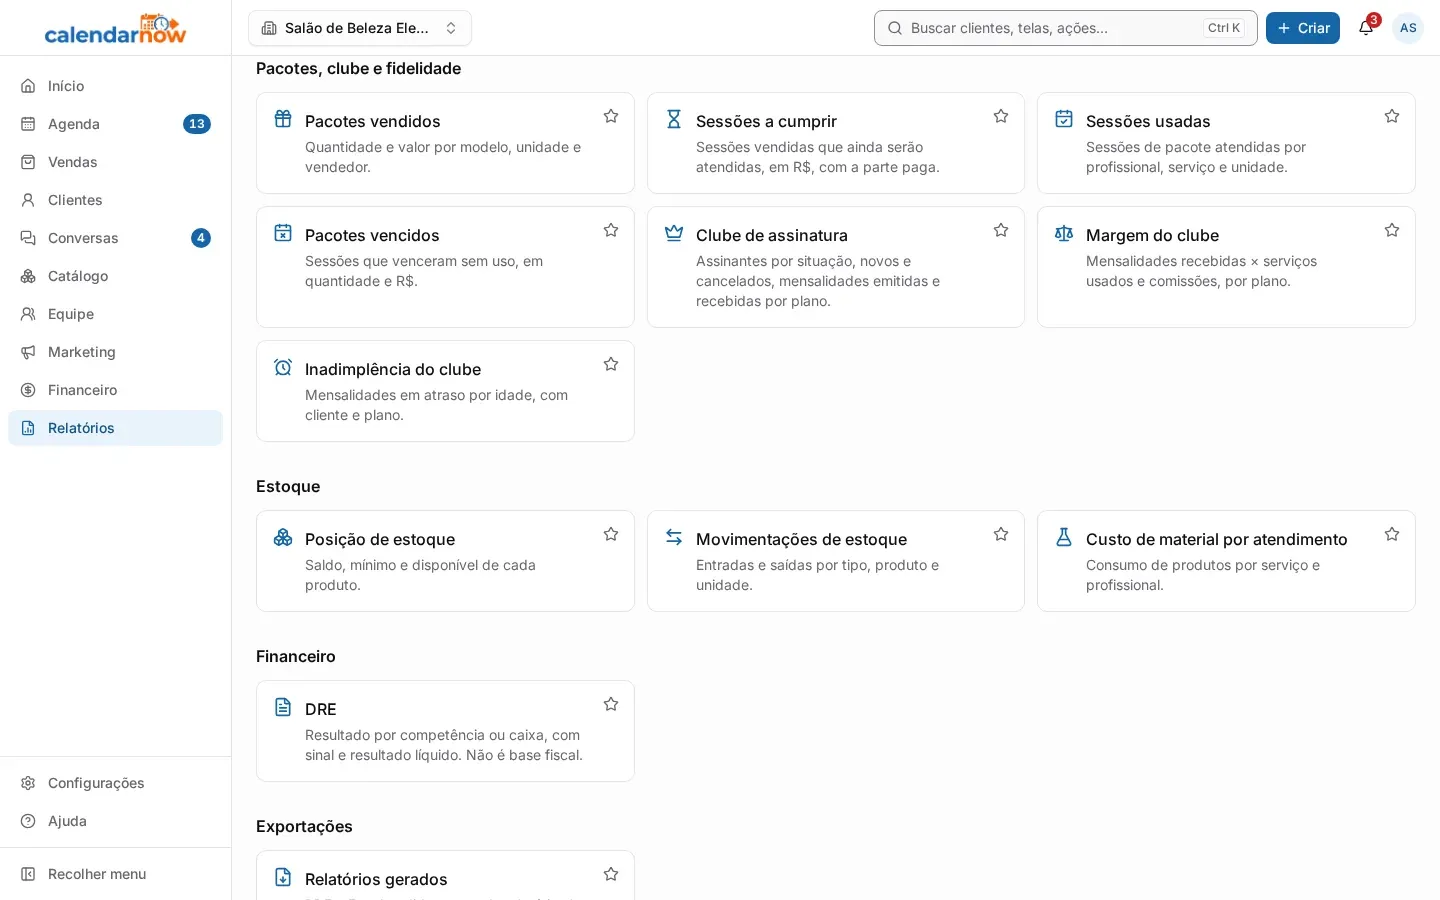Collapse sidebar with Recolher menu
The height and width of the screenshot is (900, 1440).
115,874
